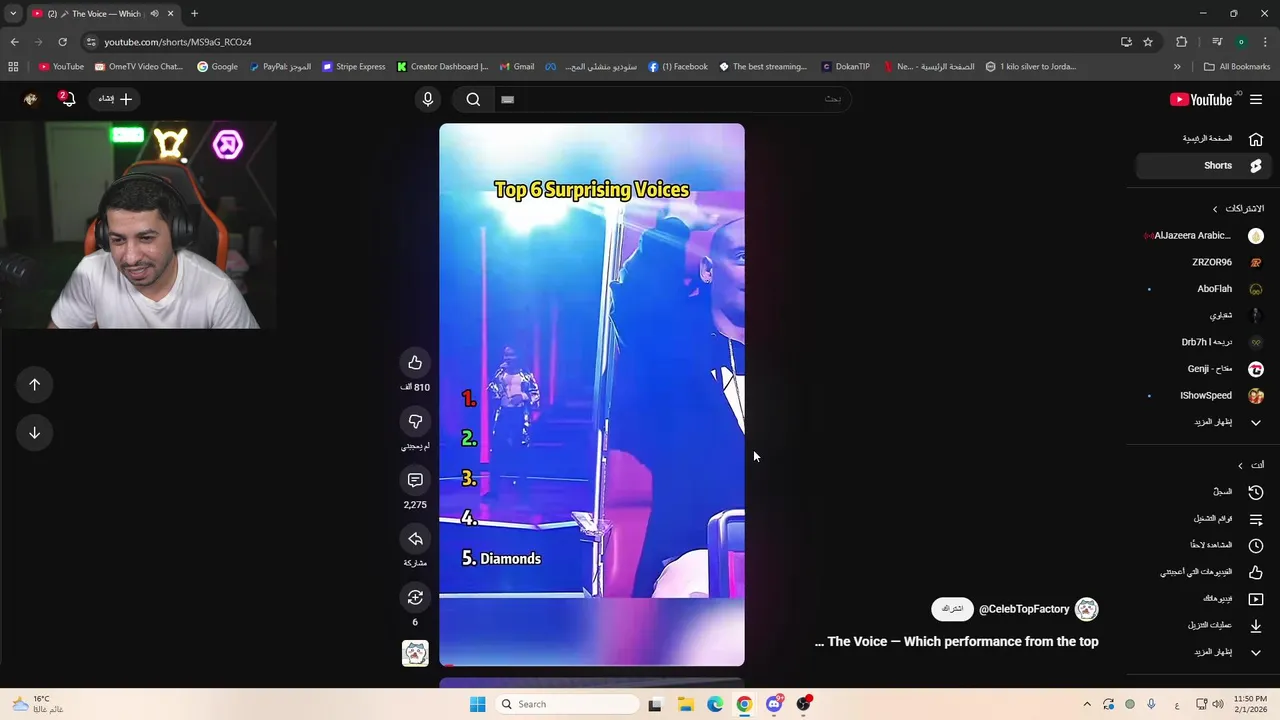Open YouTube notifications bell with 2 badge
This screenshot has width=1280, height=720.
(68, 99)
